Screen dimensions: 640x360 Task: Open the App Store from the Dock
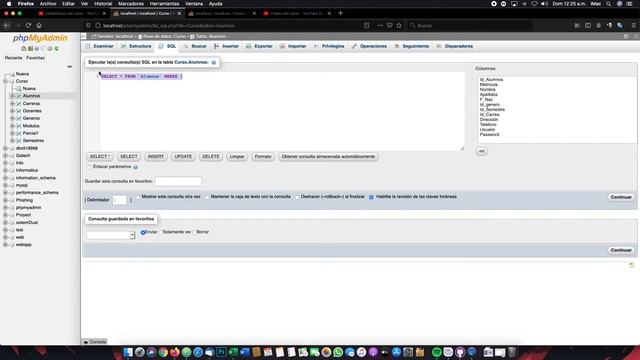pos(396,352)
